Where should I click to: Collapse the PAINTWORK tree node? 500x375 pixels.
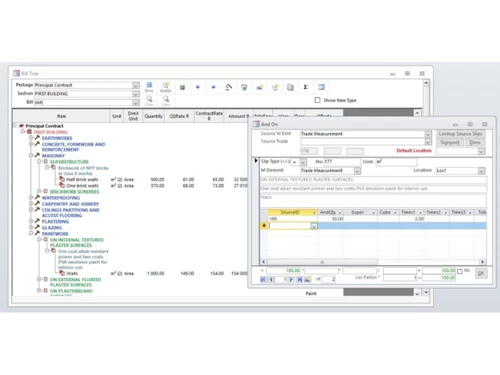click(x=31, y=233)
